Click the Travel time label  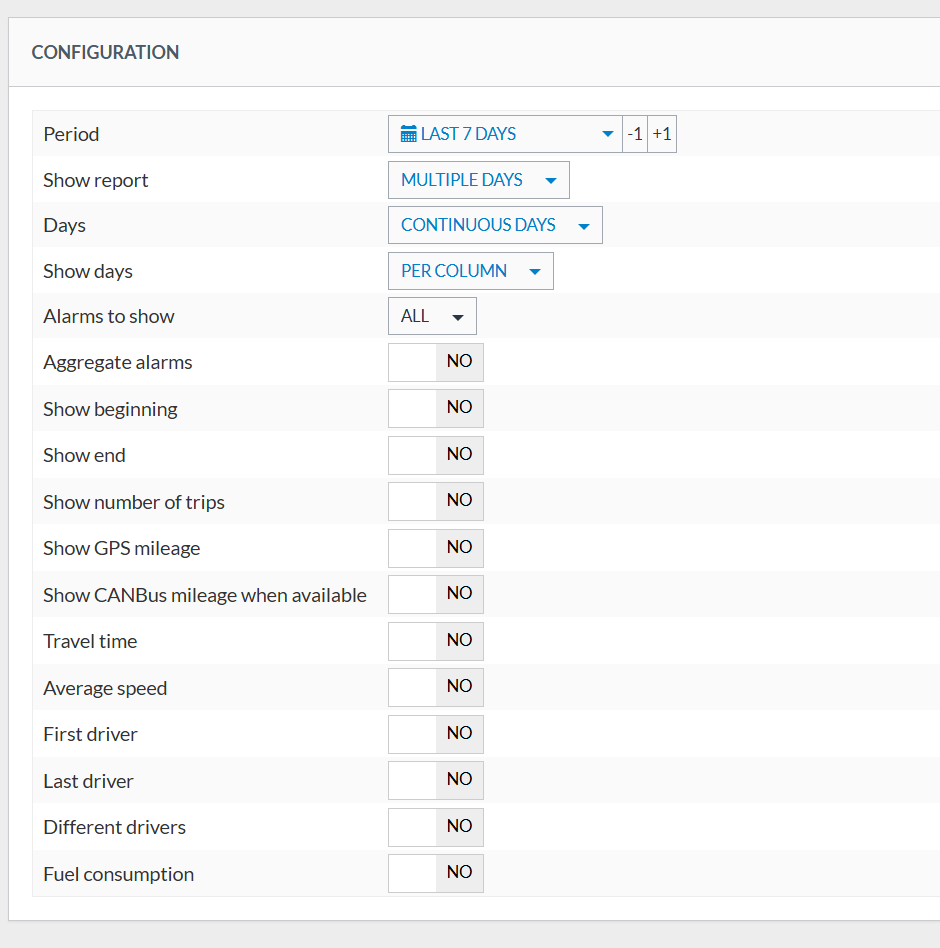pos(90,641)
